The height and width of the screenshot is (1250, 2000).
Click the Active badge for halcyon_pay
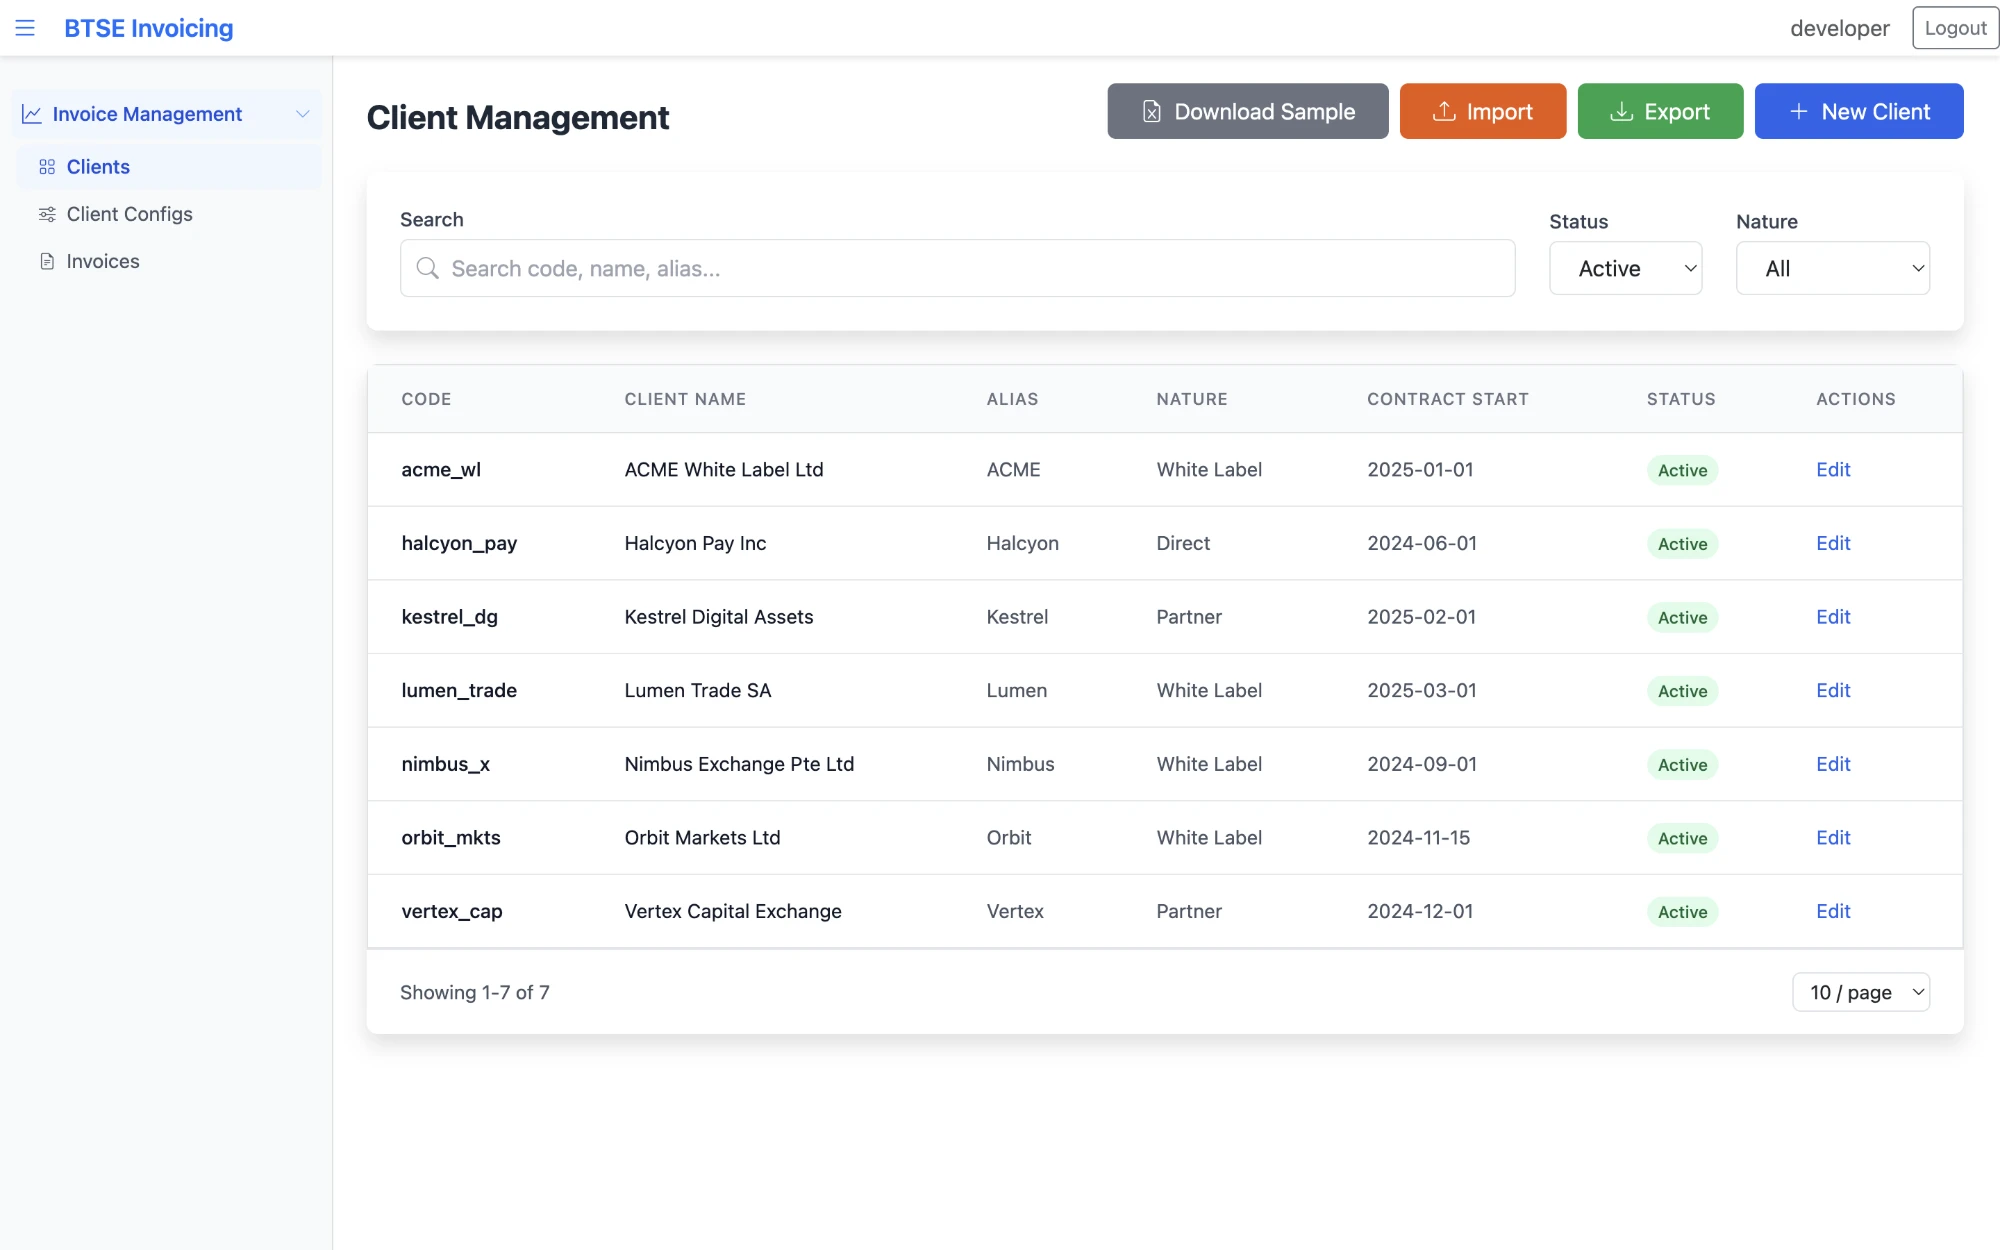pyautogui.click(x=1682, y=544)
